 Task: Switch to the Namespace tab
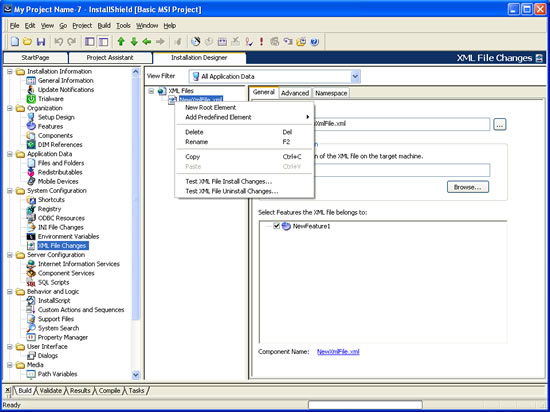tap(331, 93)
